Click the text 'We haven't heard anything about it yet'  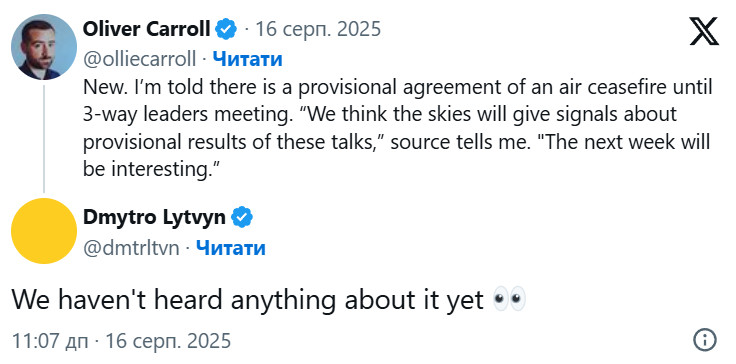(x=247, y=300)
